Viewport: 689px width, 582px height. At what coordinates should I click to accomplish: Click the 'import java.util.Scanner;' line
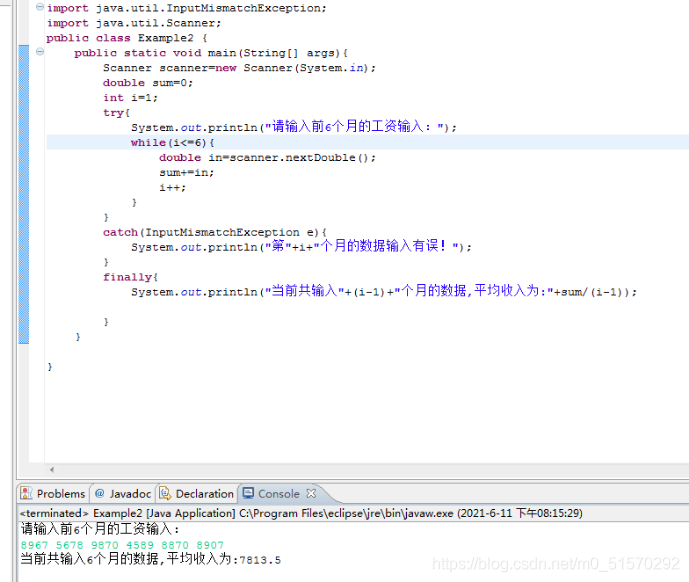click(x=134, y=23)
